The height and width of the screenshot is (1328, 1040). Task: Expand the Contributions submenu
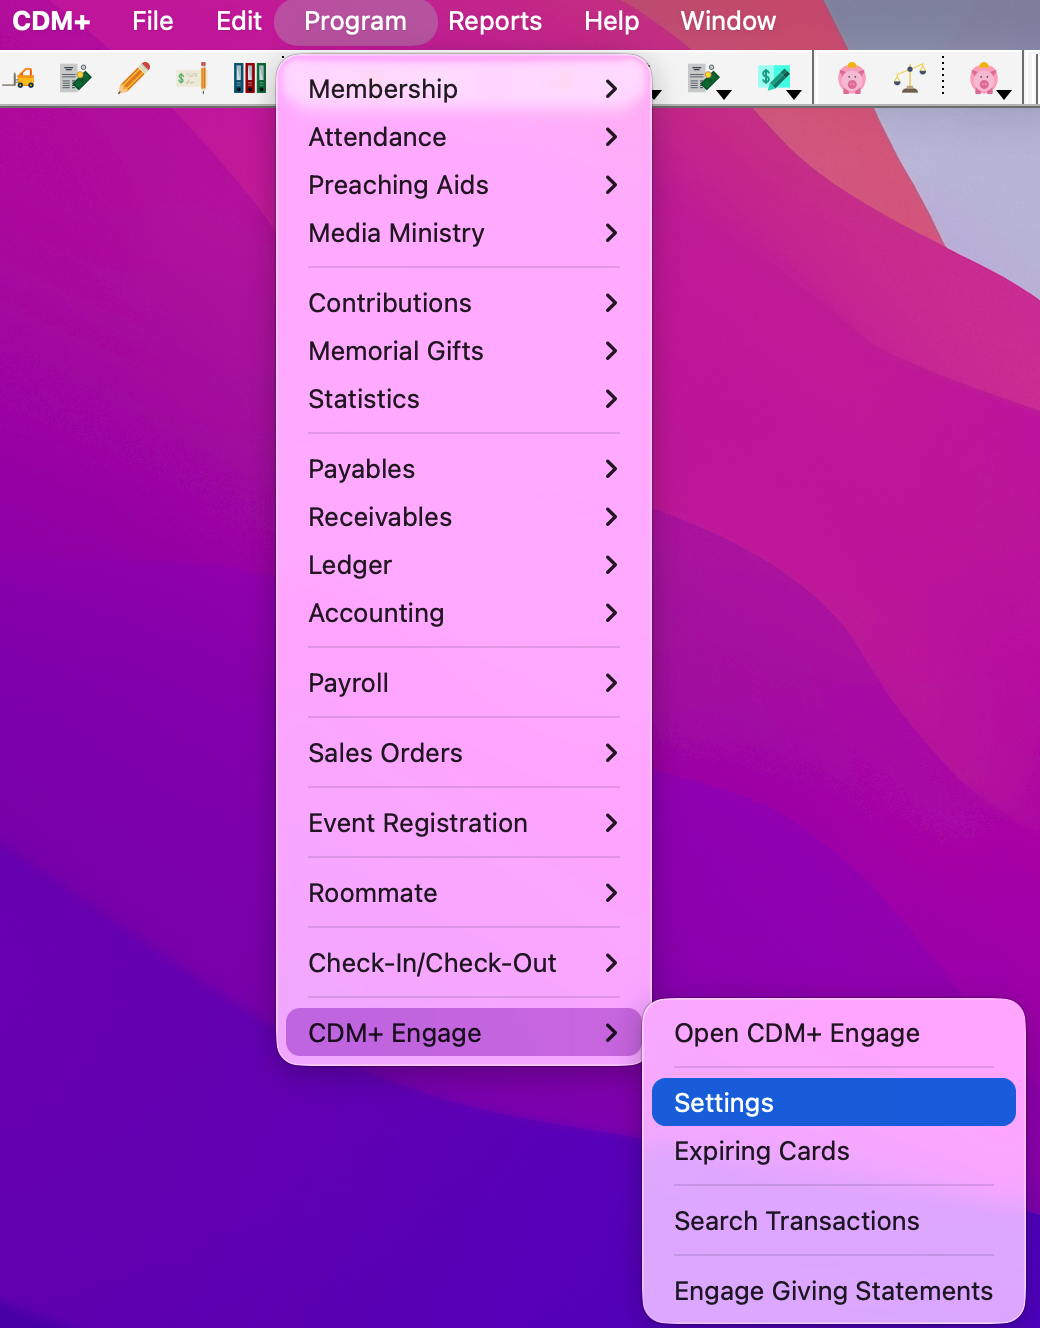pos(464,303)
